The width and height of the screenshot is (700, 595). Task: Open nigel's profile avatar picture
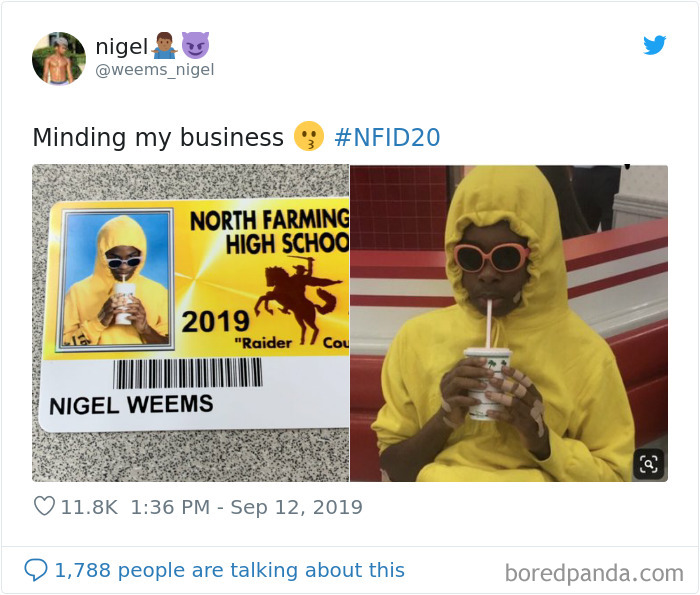coord(59,58)
